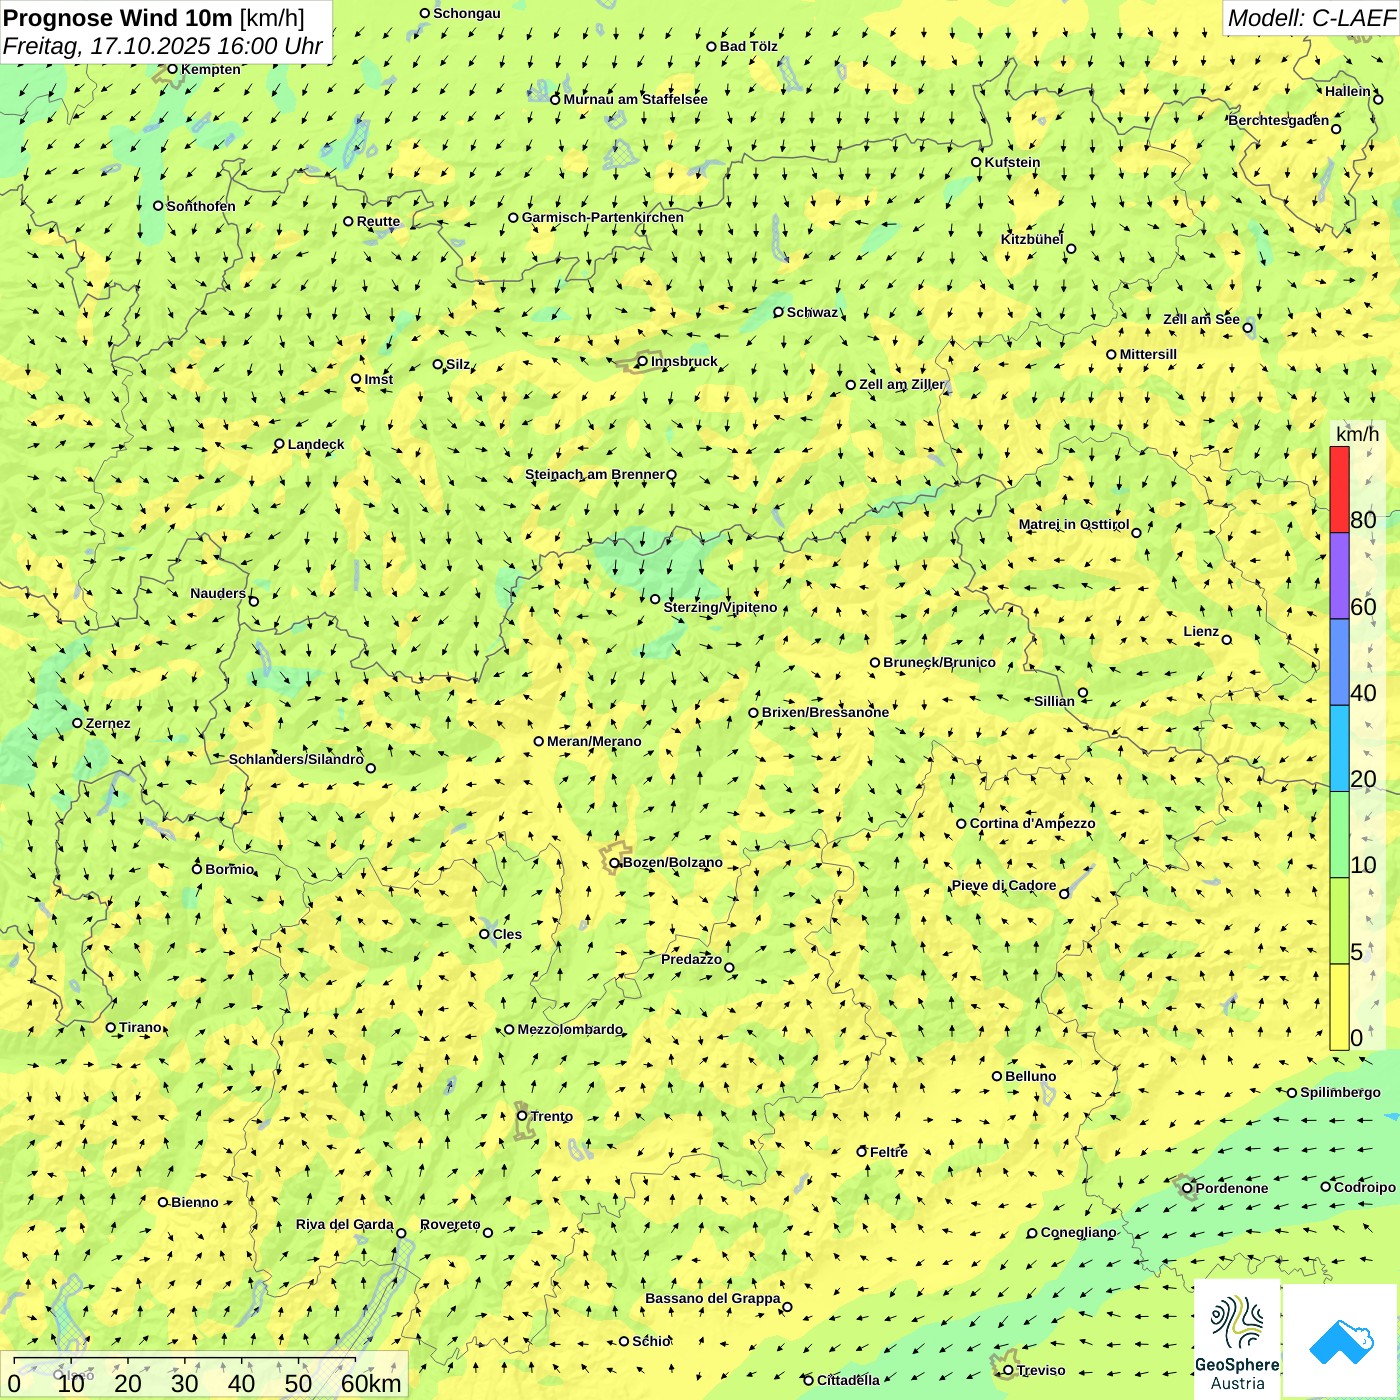The image size is (1400, 1400).
Task: Click the Trento city label
Action: [552, 1116]
